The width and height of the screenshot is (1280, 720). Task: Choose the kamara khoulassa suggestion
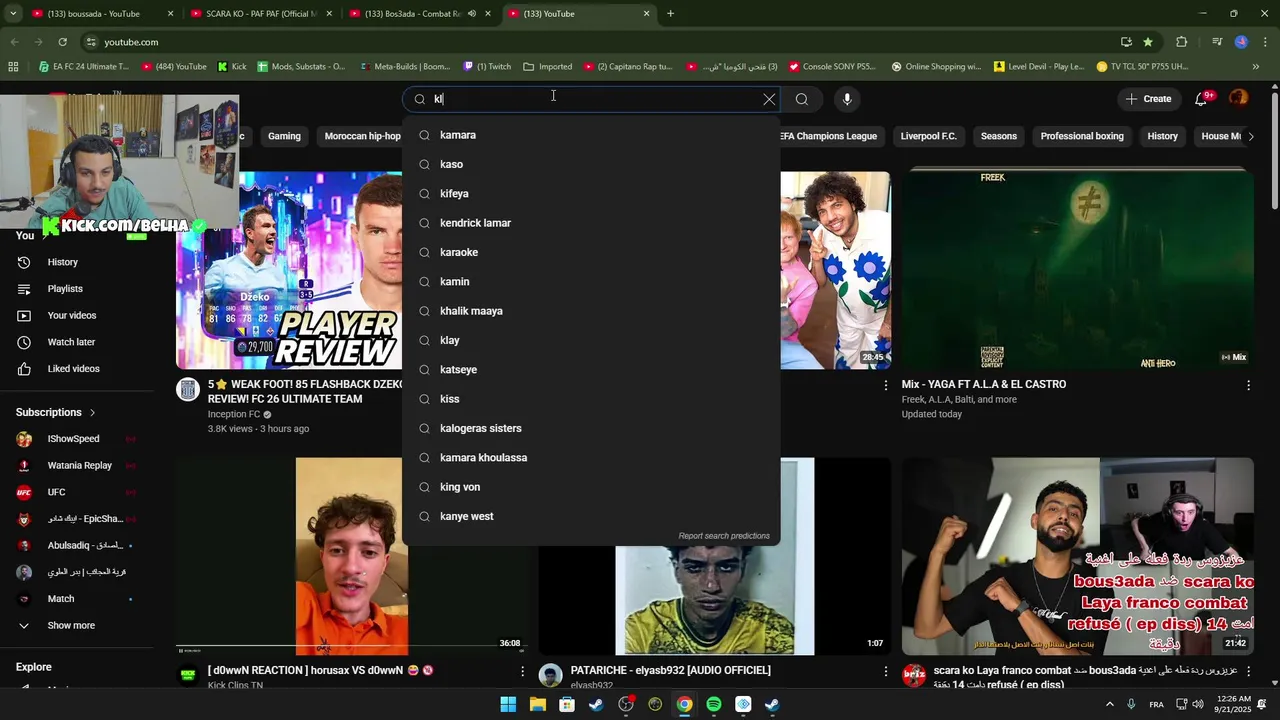[x=591, y=458]
